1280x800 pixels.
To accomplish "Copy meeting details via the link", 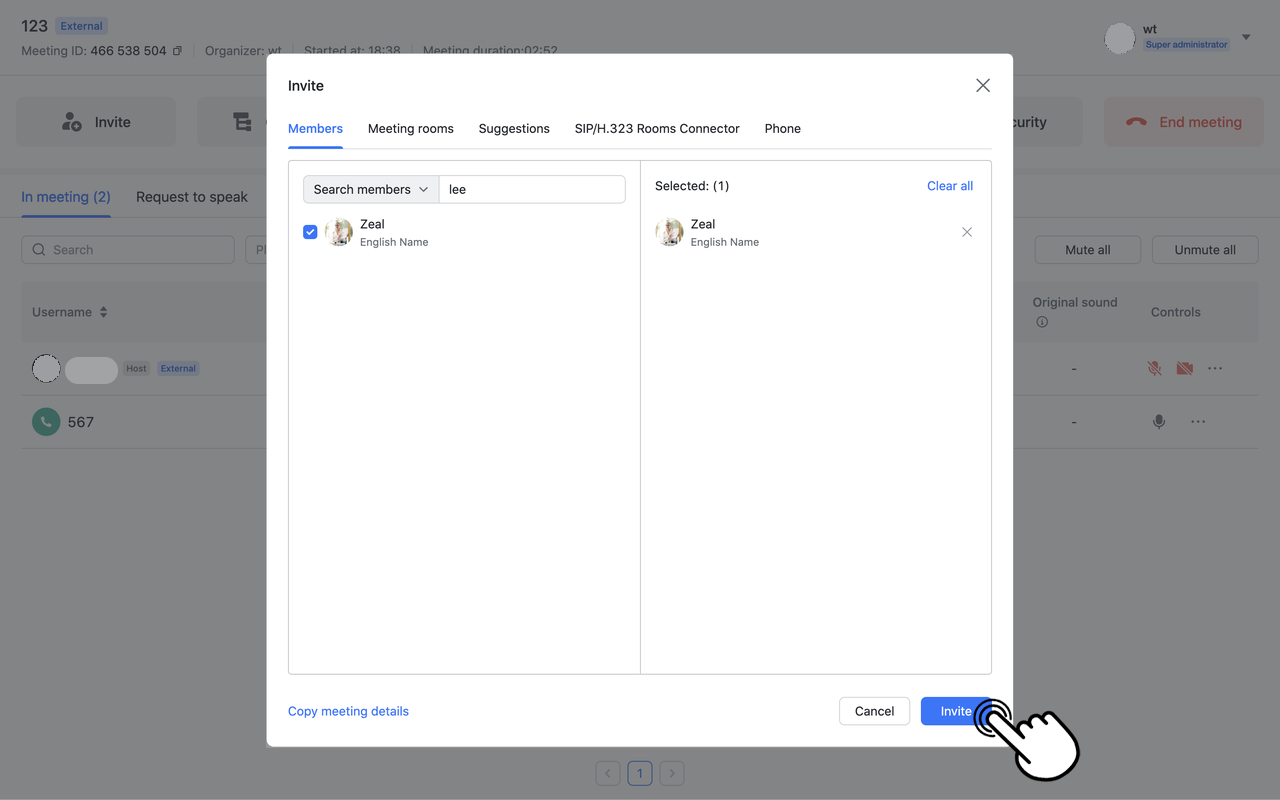I will pyautogui.click(x=348, y=710).
